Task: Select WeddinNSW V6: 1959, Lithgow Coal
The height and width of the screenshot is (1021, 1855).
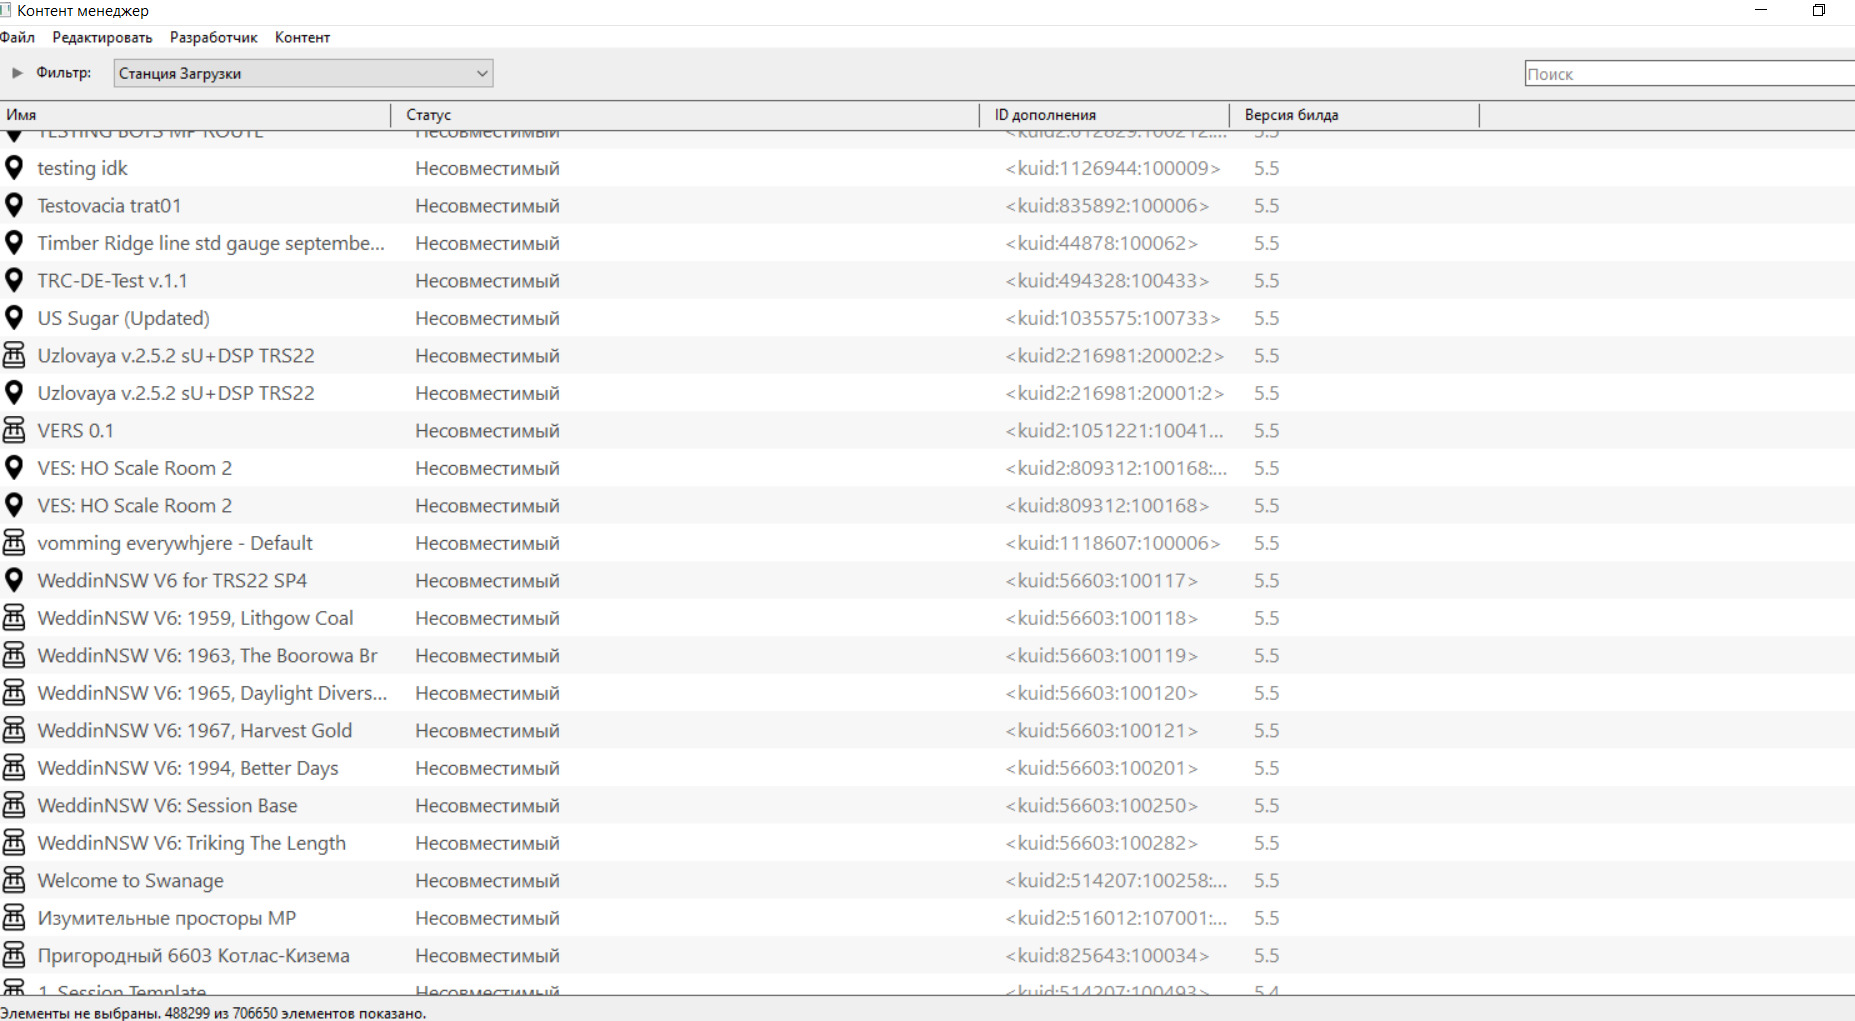Action: (x=195, y=618)
